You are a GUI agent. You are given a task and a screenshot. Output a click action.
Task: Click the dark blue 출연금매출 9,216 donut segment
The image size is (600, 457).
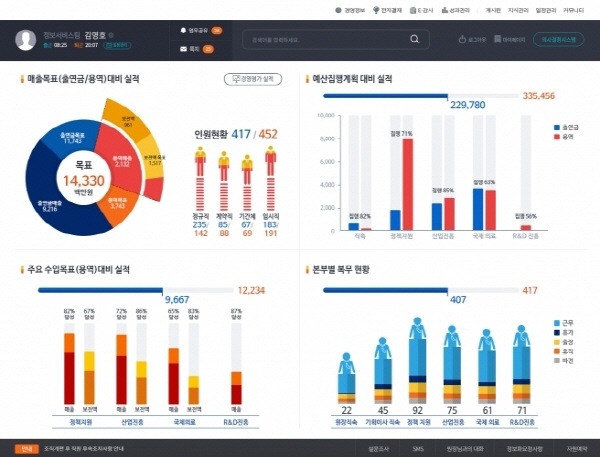48,207
